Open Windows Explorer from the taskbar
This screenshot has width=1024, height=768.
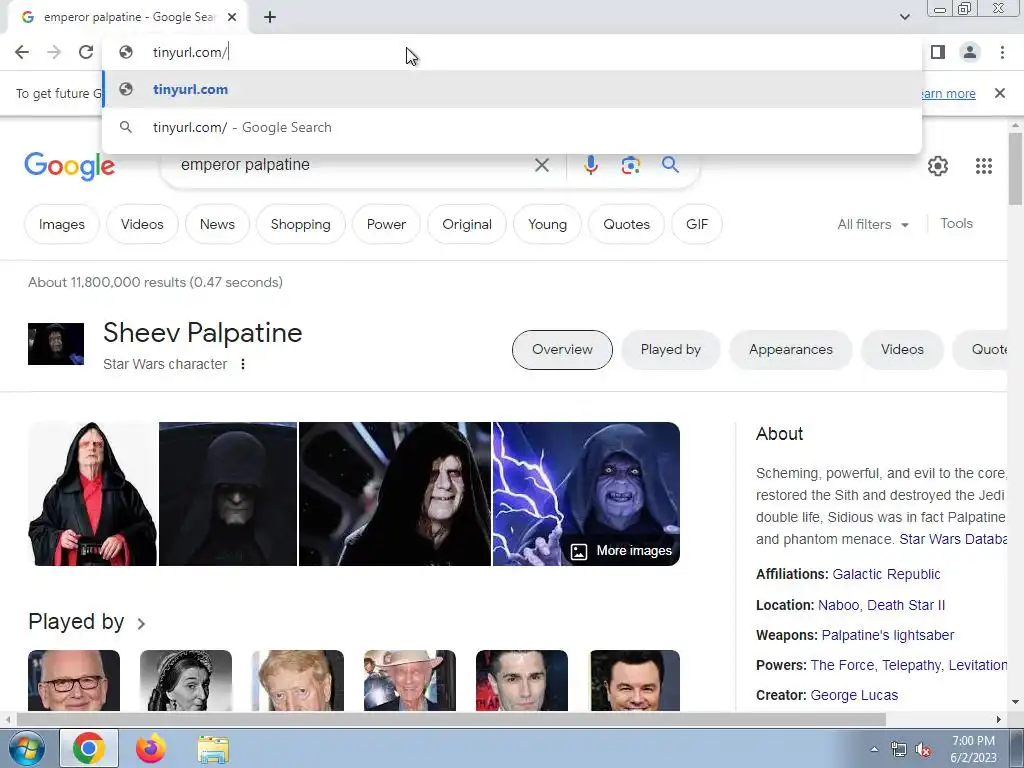click(213, 749)
